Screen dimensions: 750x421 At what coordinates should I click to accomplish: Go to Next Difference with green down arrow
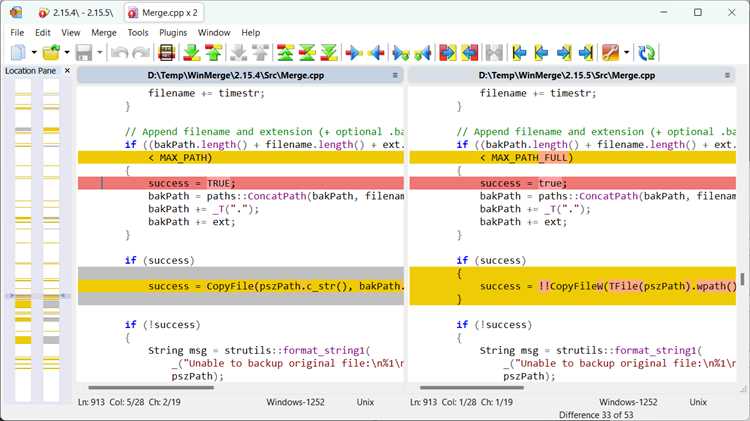click(192, 53)
